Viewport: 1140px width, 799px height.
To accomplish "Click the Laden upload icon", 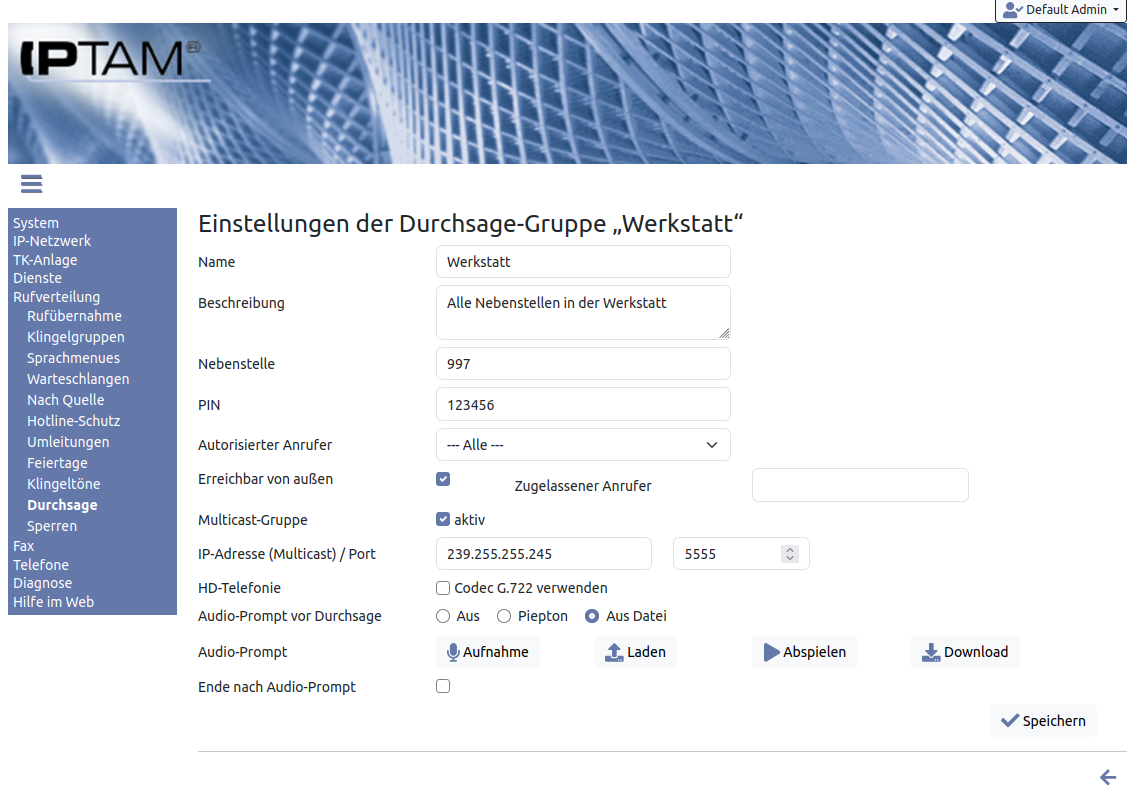I will (615, 652).
